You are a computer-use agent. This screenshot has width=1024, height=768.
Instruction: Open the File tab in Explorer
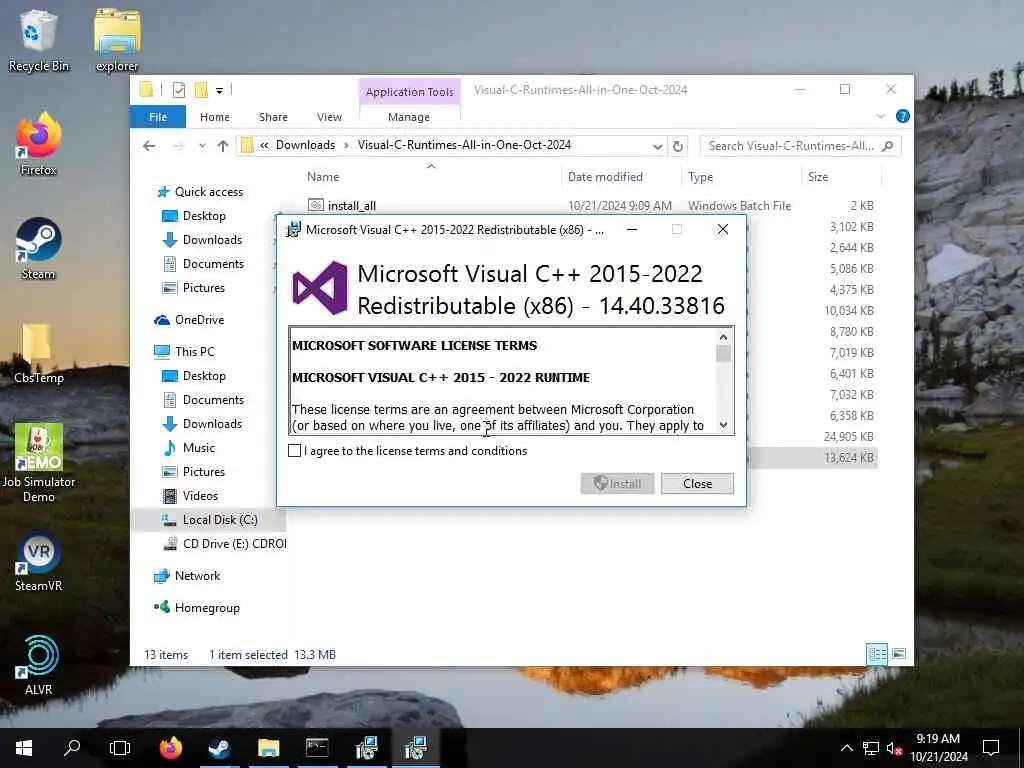coord(158,117)
